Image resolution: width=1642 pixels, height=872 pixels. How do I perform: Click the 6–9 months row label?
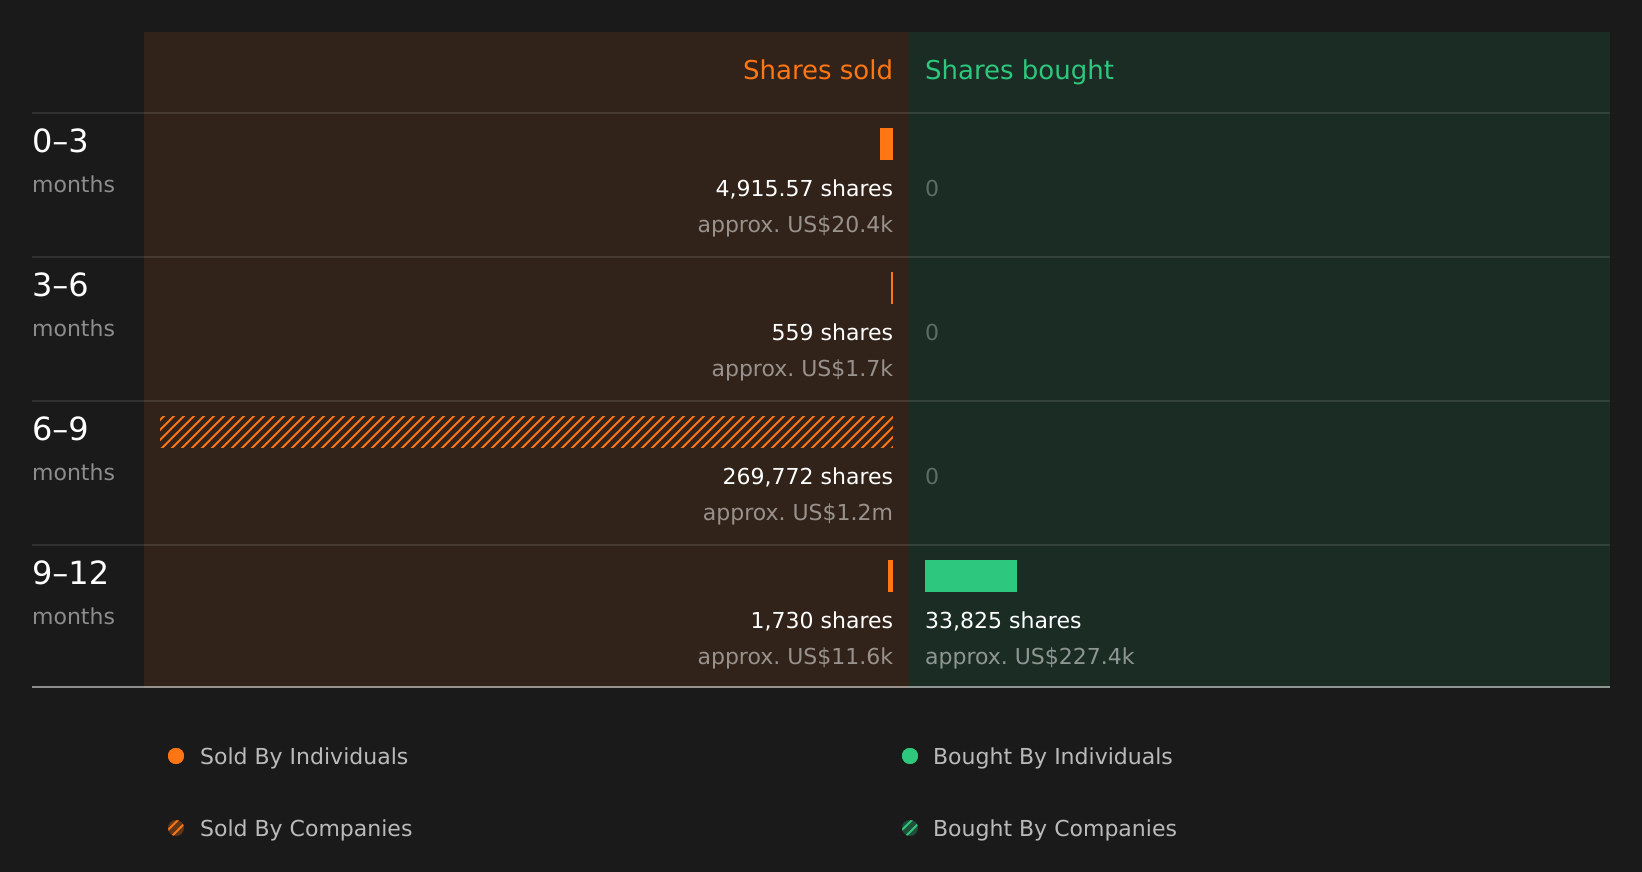point(74,449)
